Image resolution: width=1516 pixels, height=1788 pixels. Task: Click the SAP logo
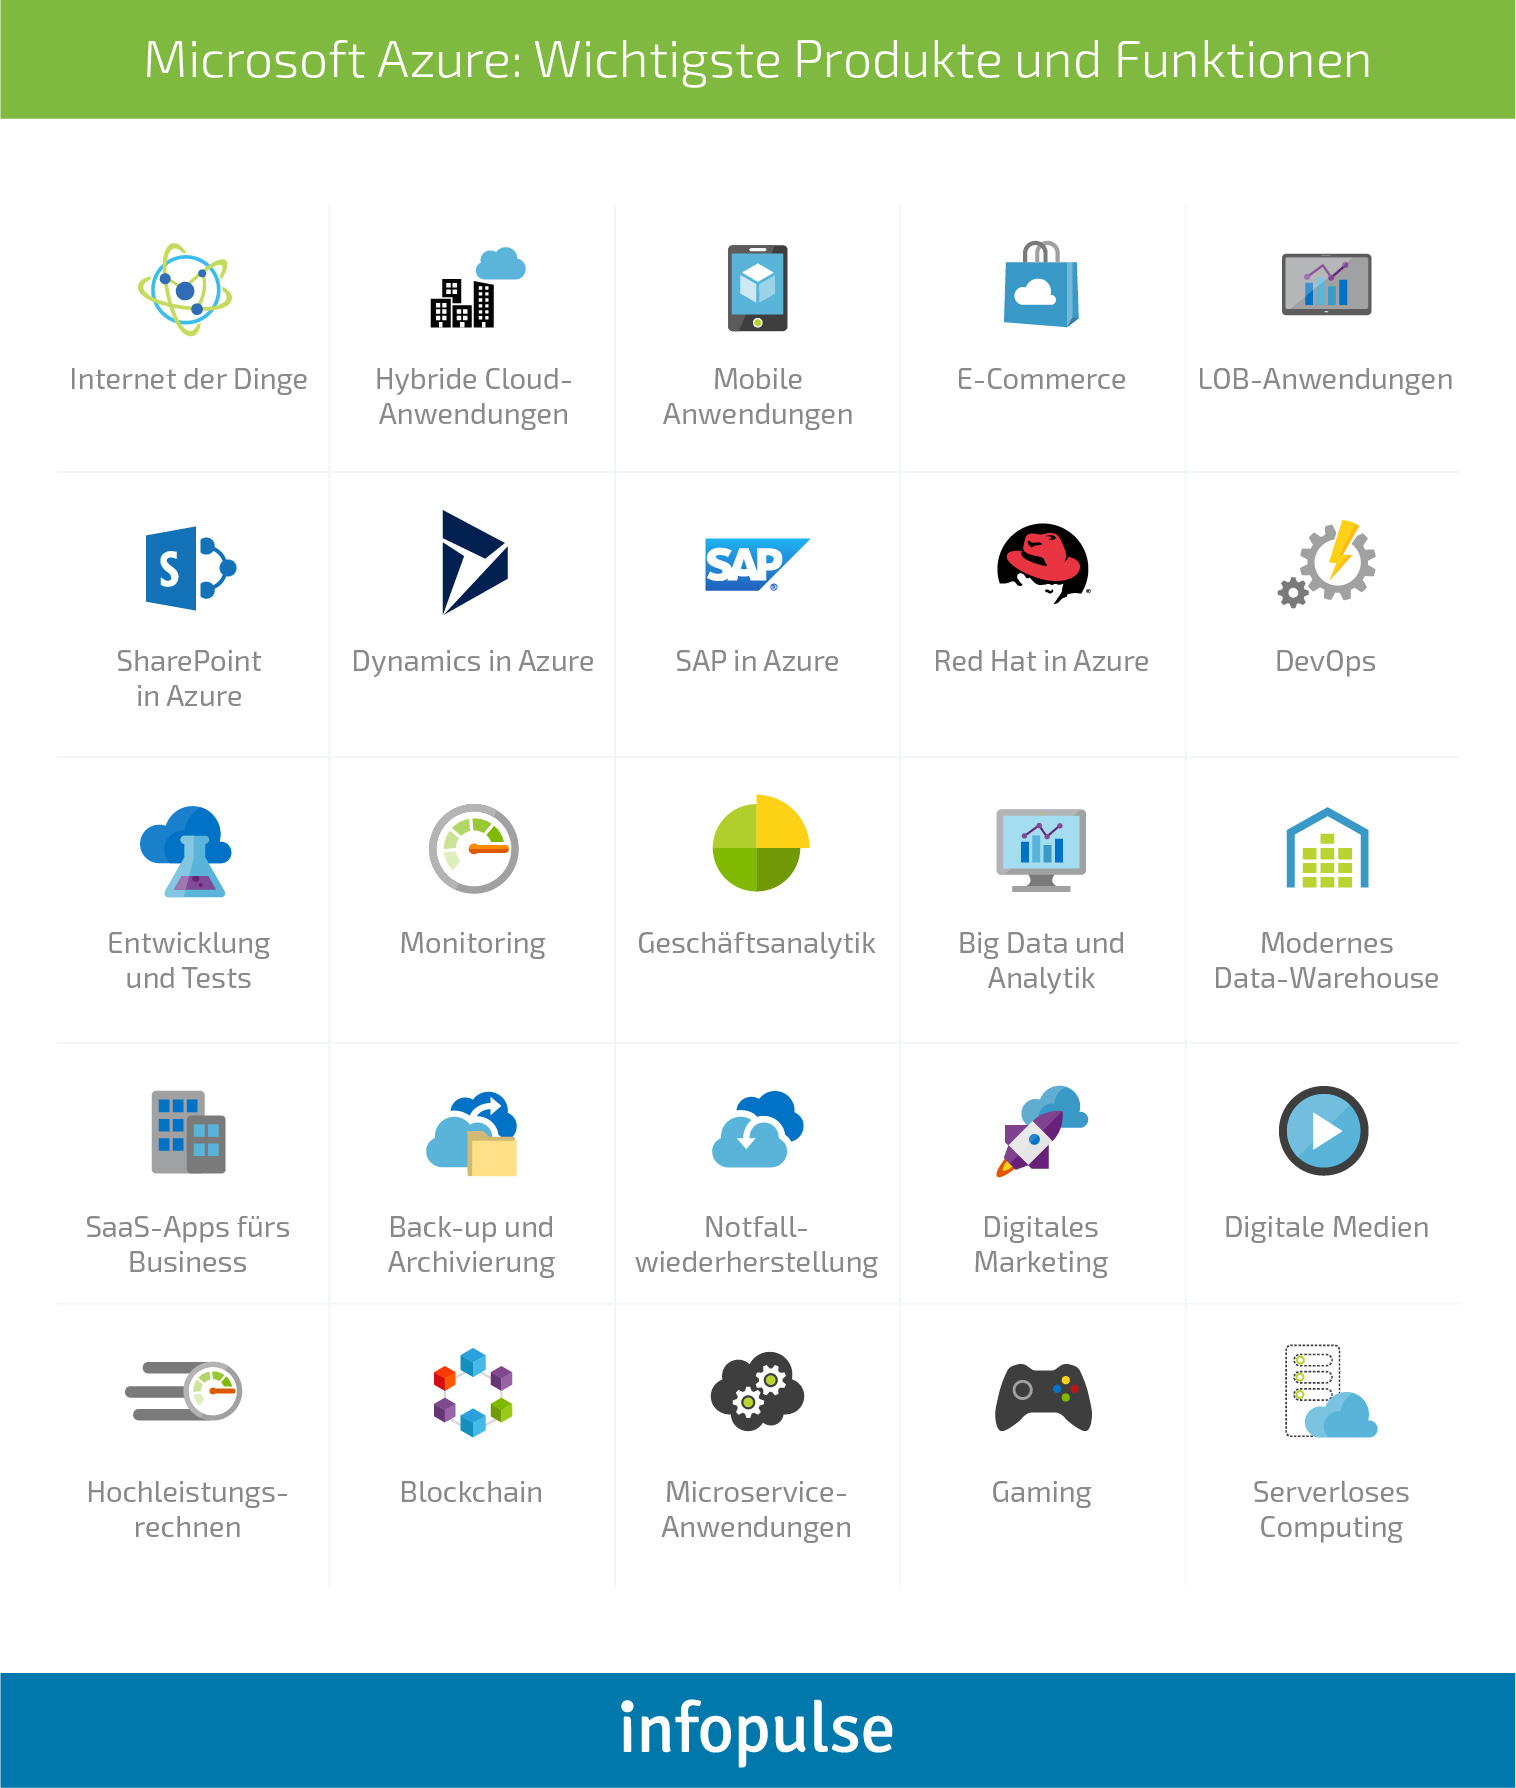(x=757, y=565)
